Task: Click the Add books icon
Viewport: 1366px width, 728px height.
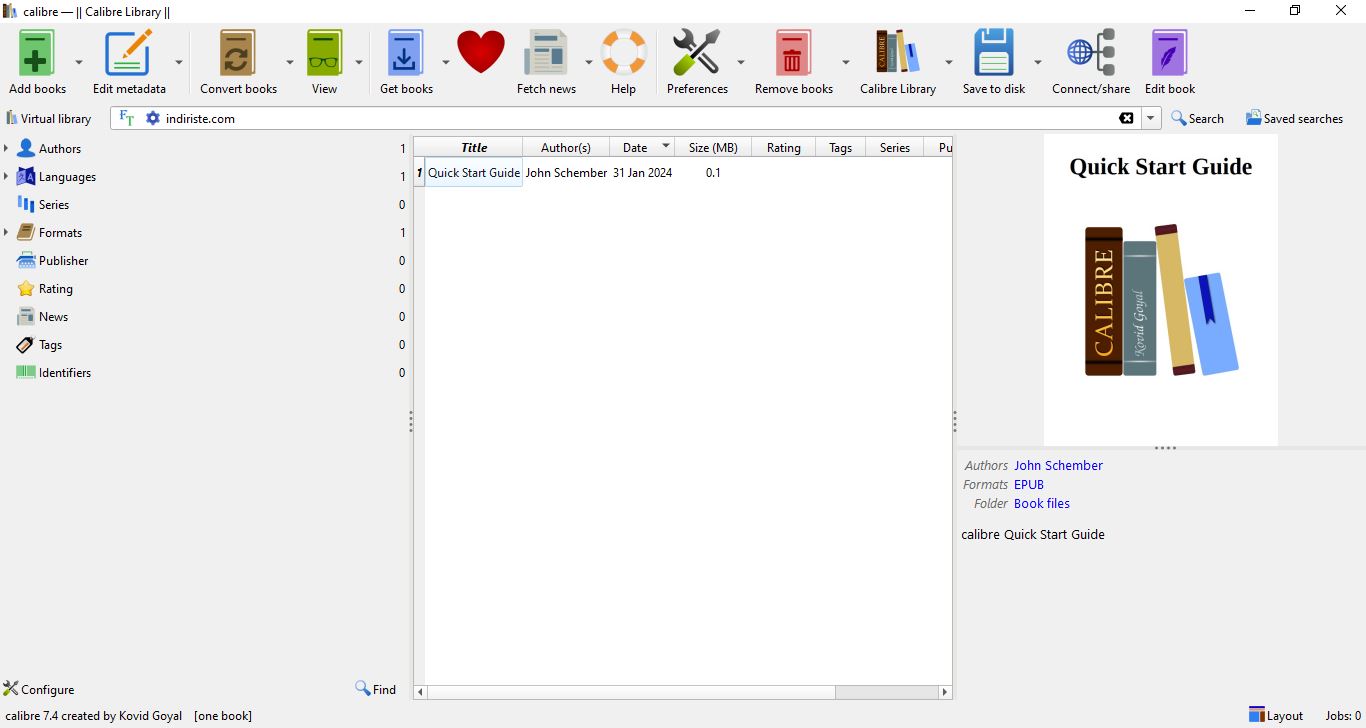Action: pyautogui.click(x=36, y=53)
